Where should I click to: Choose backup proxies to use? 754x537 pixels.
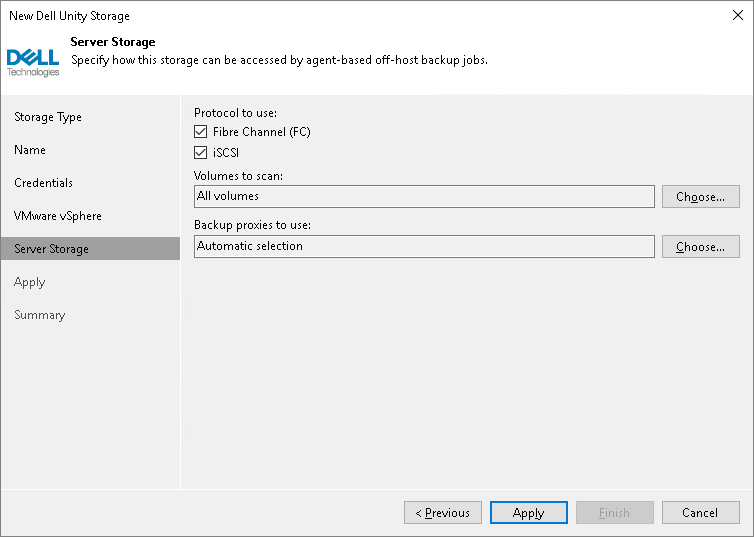coord(701,247)
